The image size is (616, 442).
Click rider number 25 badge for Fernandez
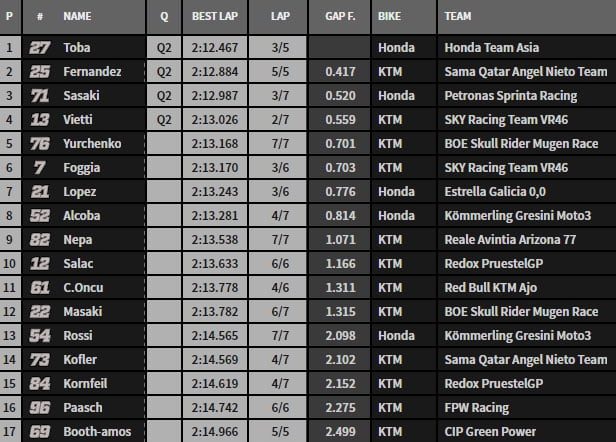coord(39,71)
